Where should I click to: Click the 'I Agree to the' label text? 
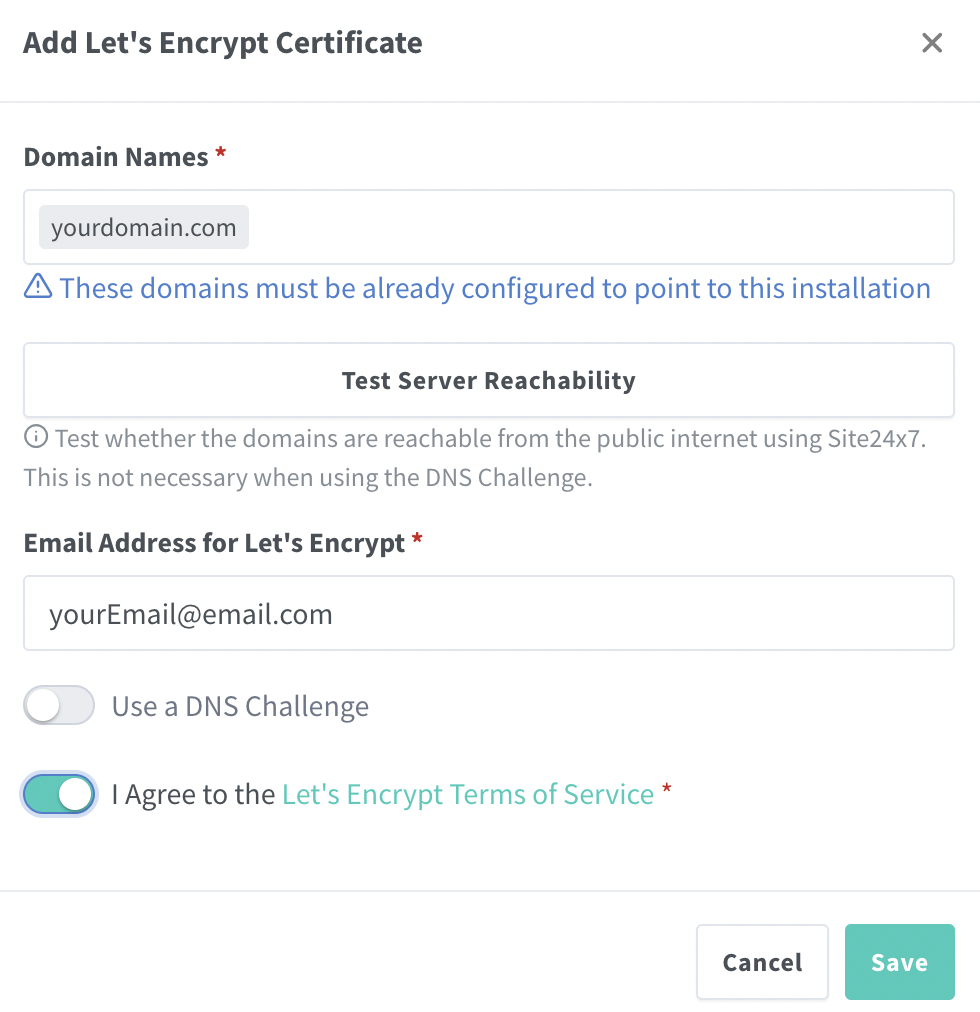[x=193, y=794]
